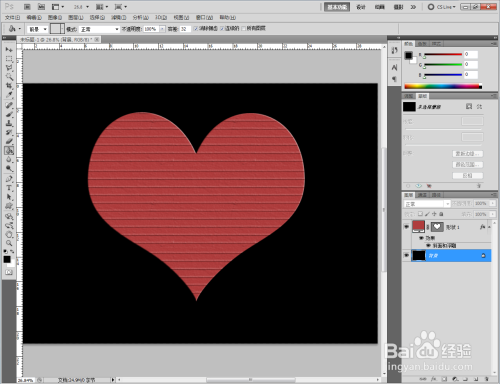Open the layer blend mode dropdown 正常
Viewport: 500px width, 384px height.
tap(427, 204)
